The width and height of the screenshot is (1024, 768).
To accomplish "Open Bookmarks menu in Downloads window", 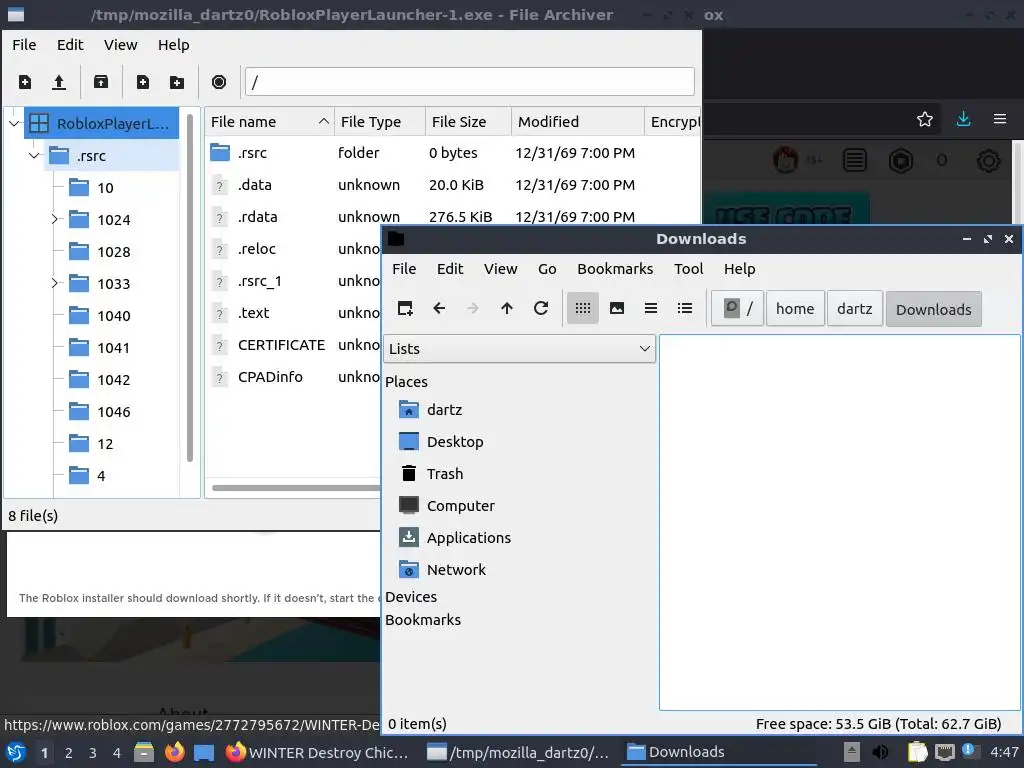I will click(615, 269).
